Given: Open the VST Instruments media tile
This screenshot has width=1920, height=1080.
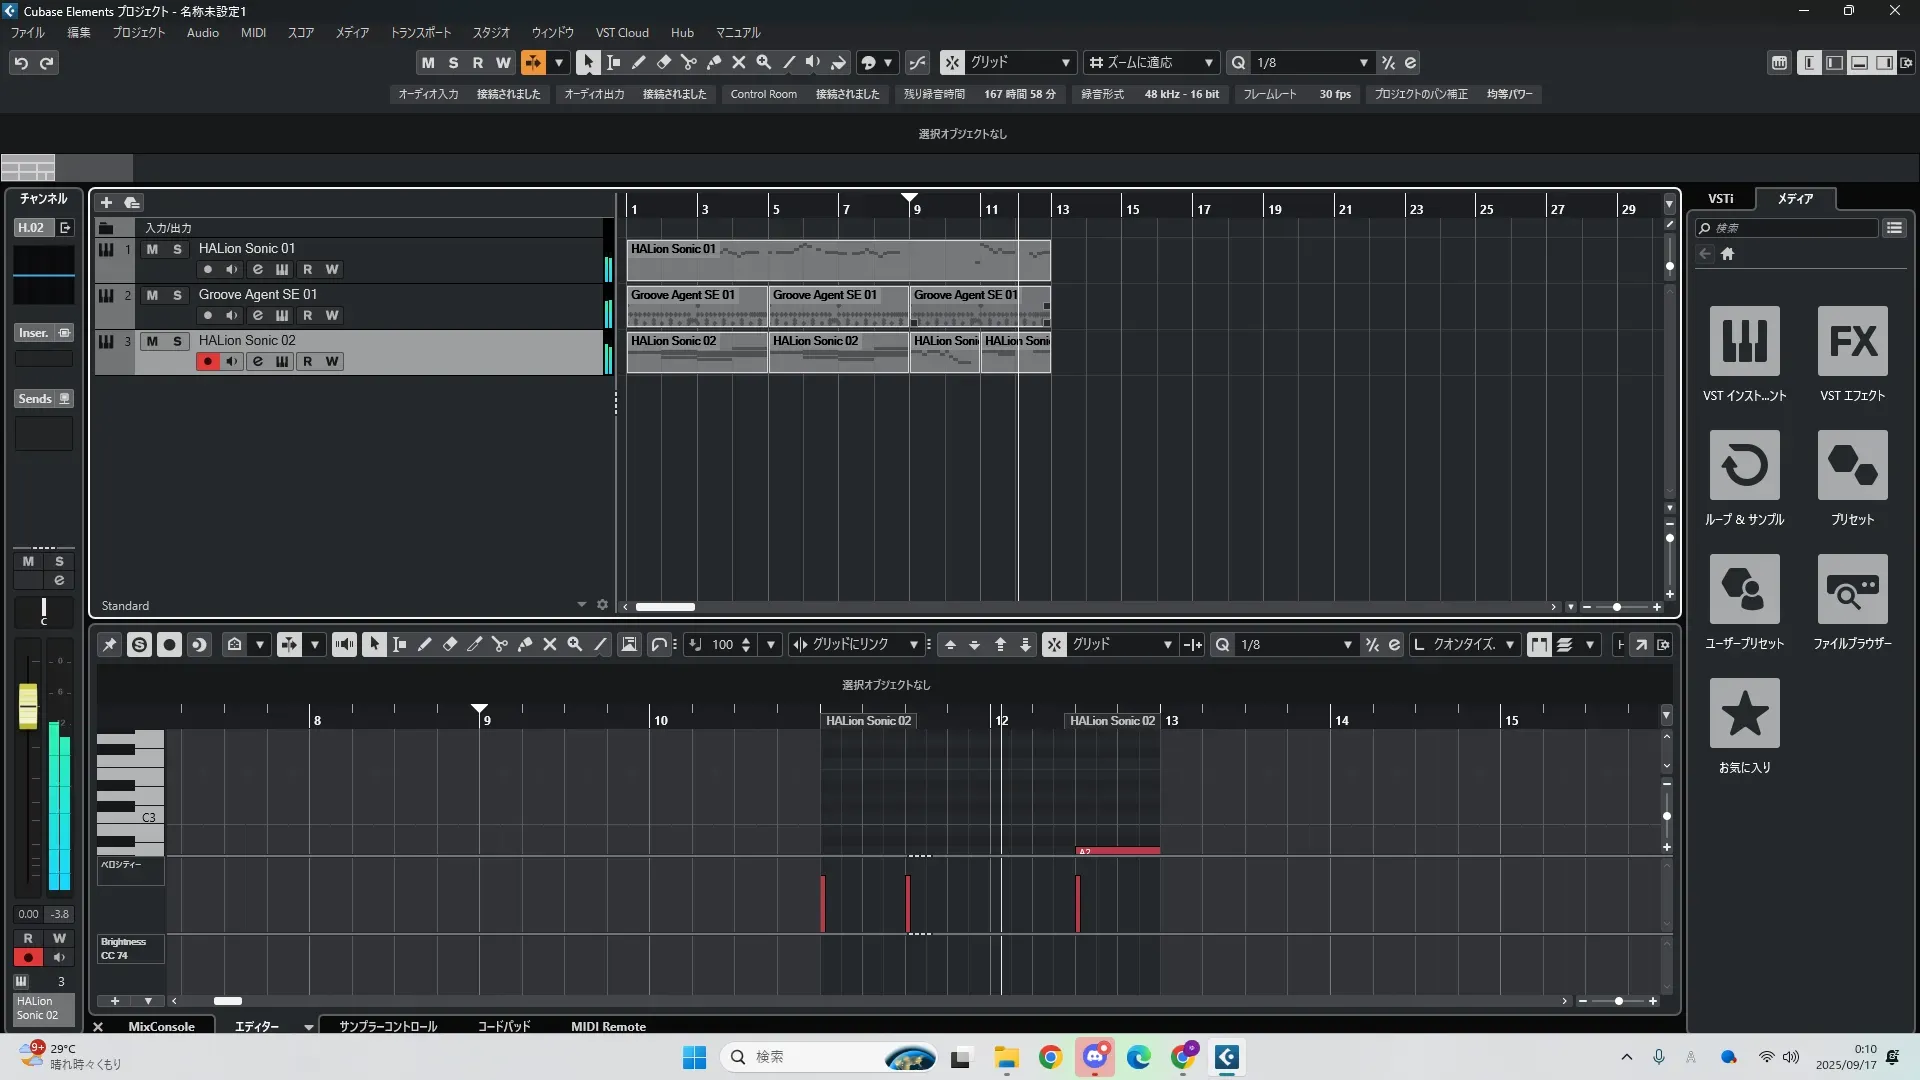Looking at the screenshot, I should click(x=1744, y=342).
